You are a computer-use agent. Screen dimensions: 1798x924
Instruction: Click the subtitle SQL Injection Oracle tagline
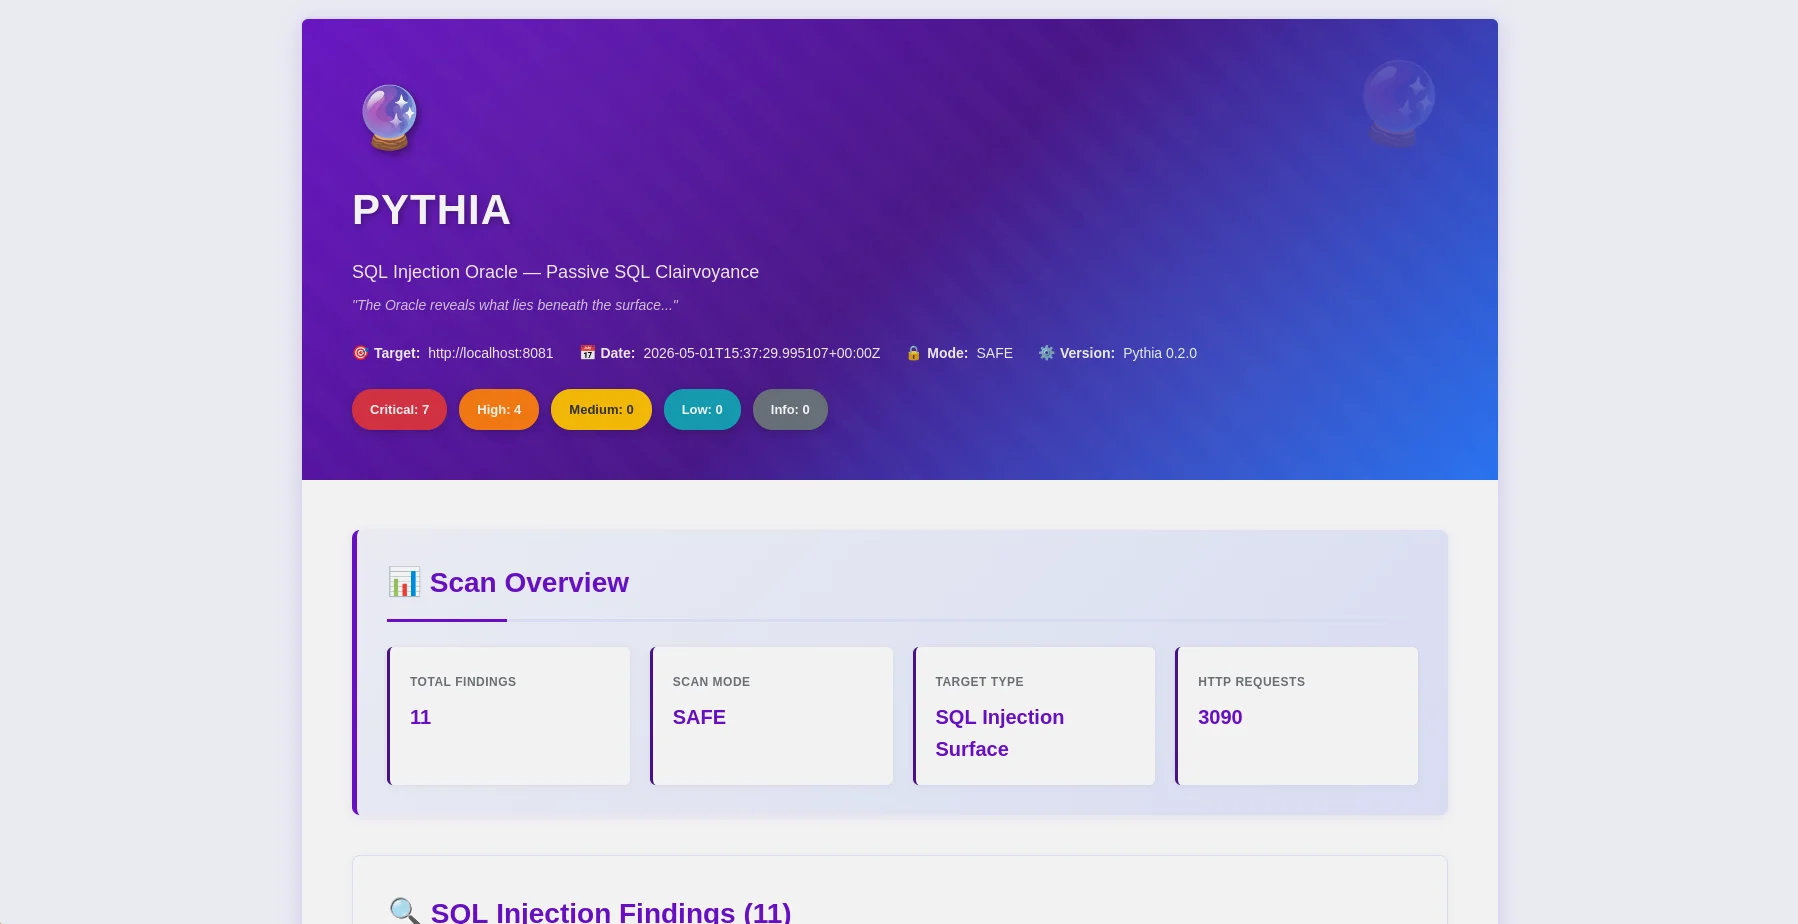pos(555,272)
